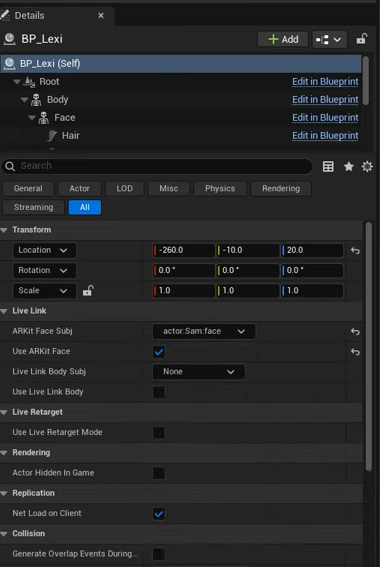Select the Misc filter tab
This screenshot has height=567, width=380.
coord(168,188)
